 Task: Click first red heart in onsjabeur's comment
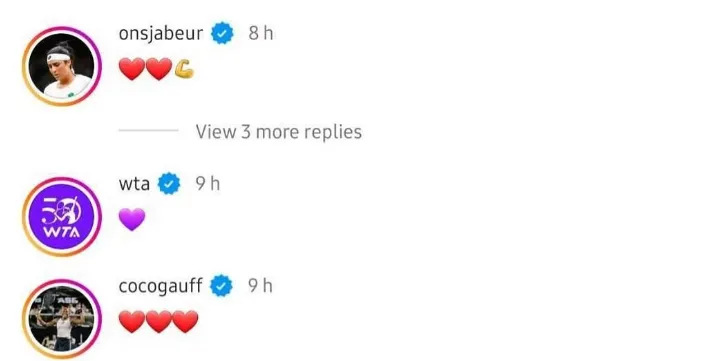coord(132,69)
